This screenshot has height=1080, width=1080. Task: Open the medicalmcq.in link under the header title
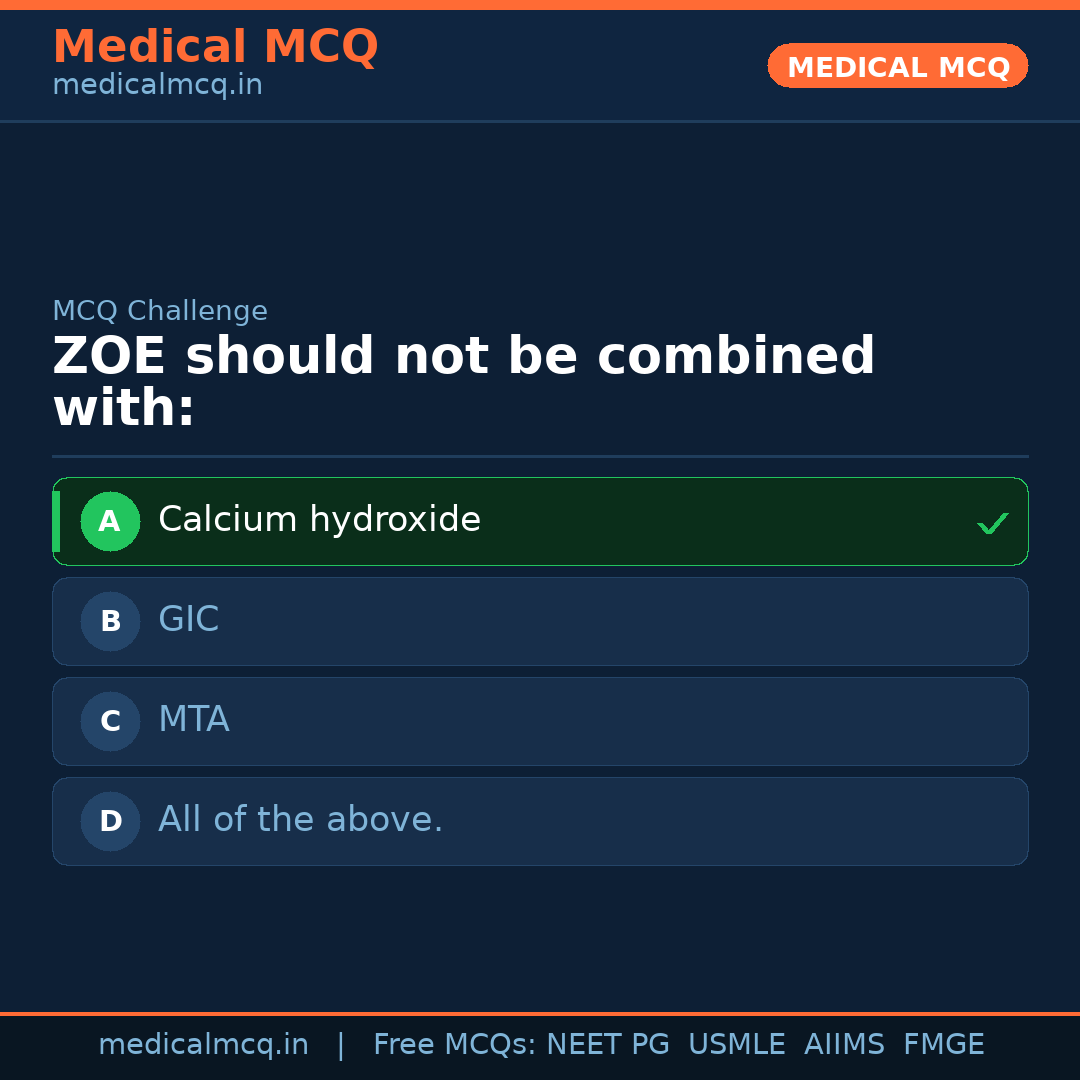(157, 86)
